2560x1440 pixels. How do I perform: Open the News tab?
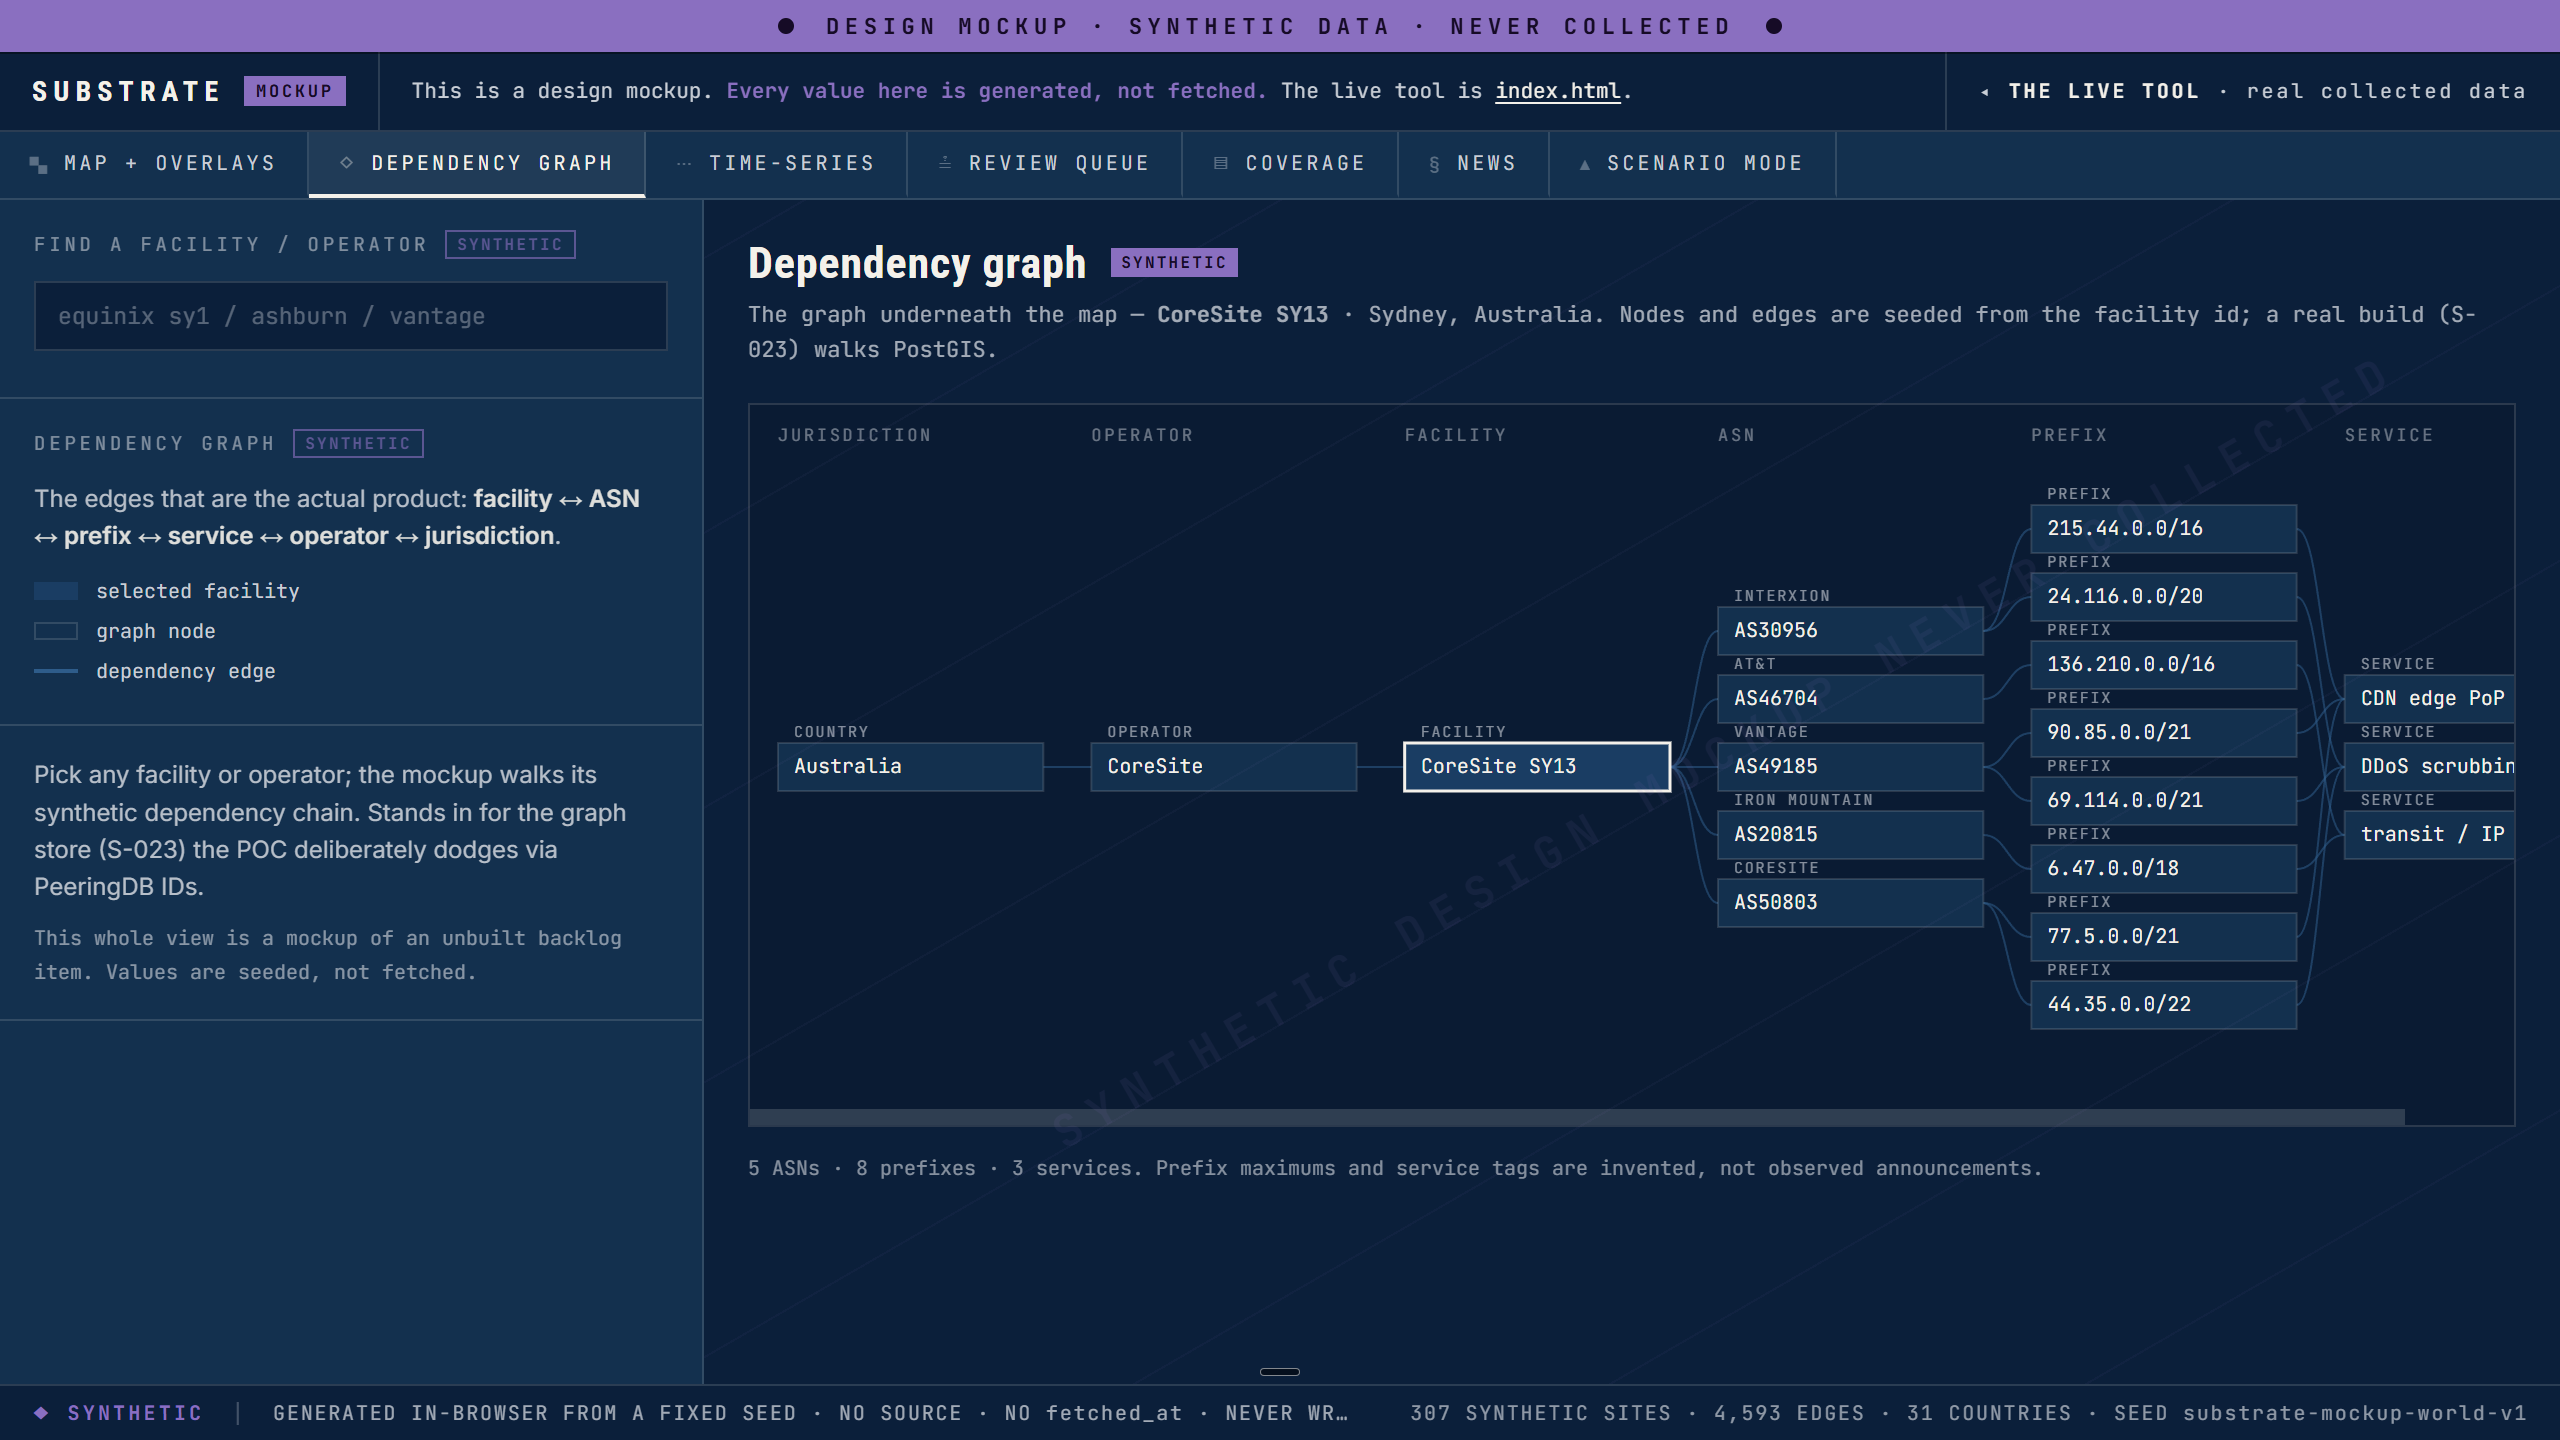(1473, 164)
